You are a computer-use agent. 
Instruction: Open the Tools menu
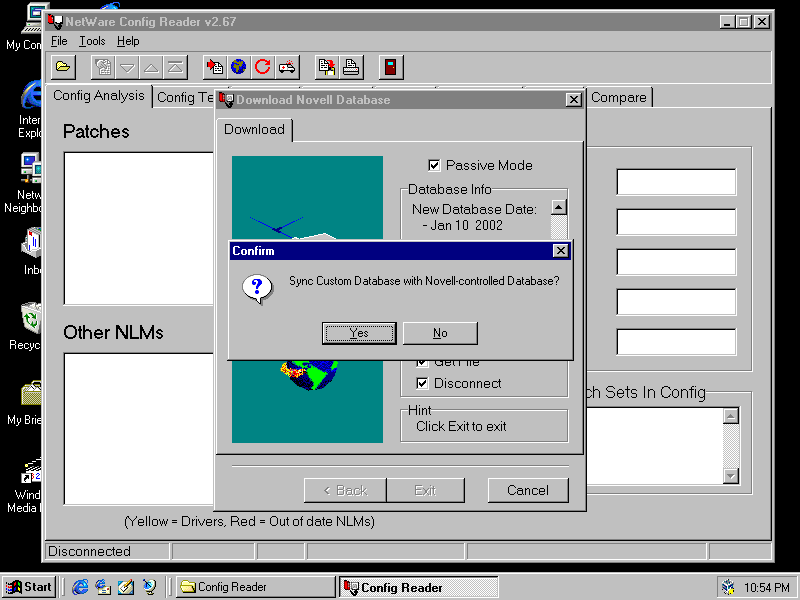pos(92,41)
